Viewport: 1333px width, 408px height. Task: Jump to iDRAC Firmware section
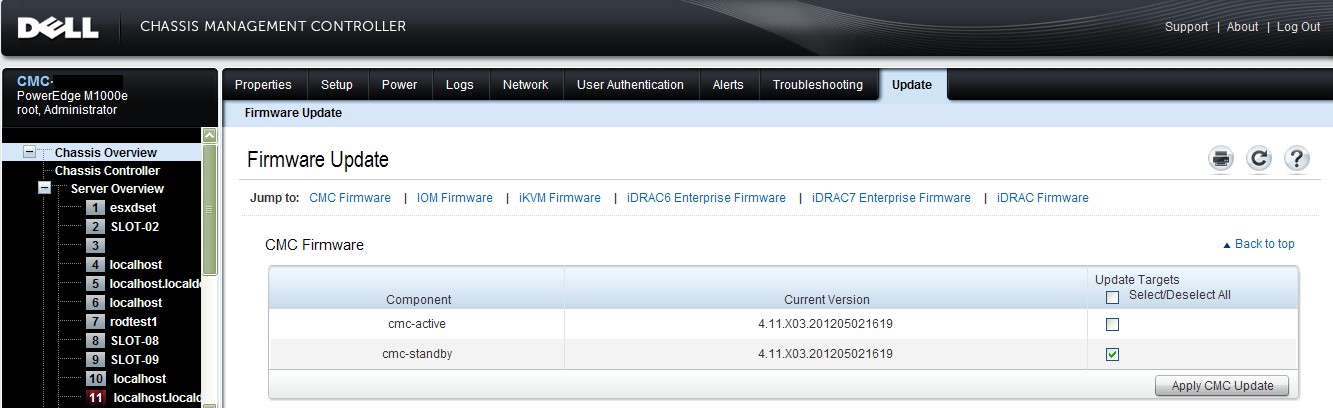(1043, 198)
